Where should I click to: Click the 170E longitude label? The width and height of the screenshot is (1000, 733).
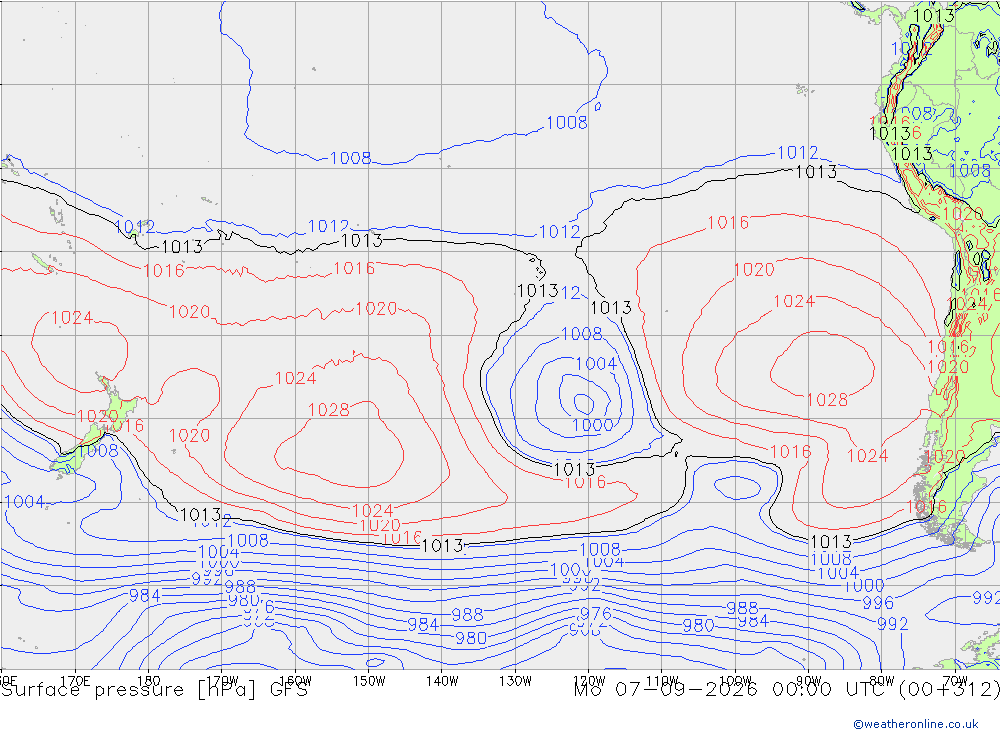75,681
